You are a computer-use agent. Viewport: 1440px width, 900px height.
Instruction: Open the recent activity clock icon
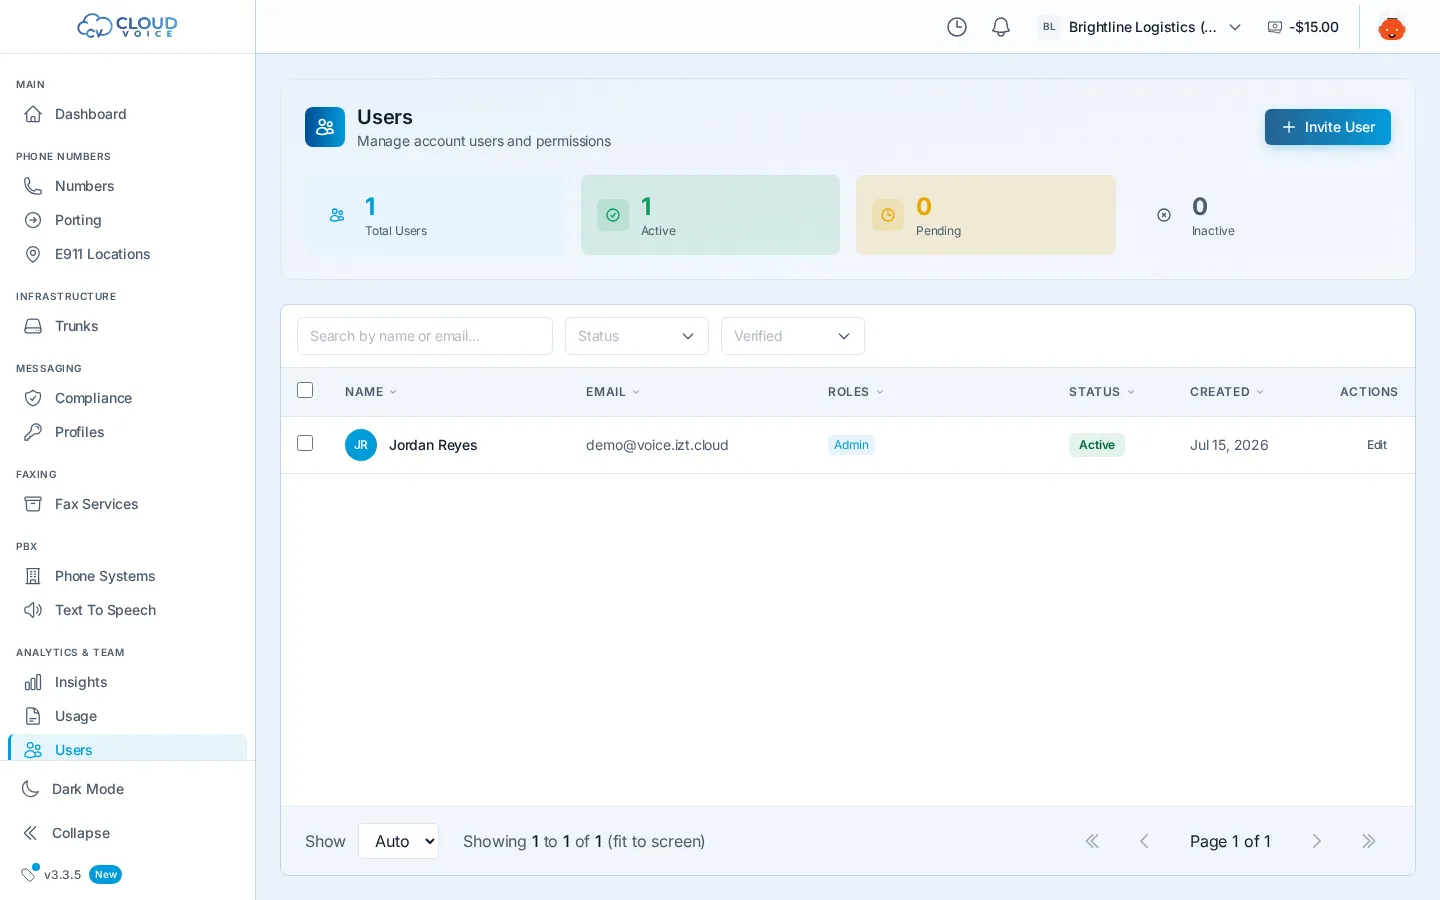coord(957,27)
